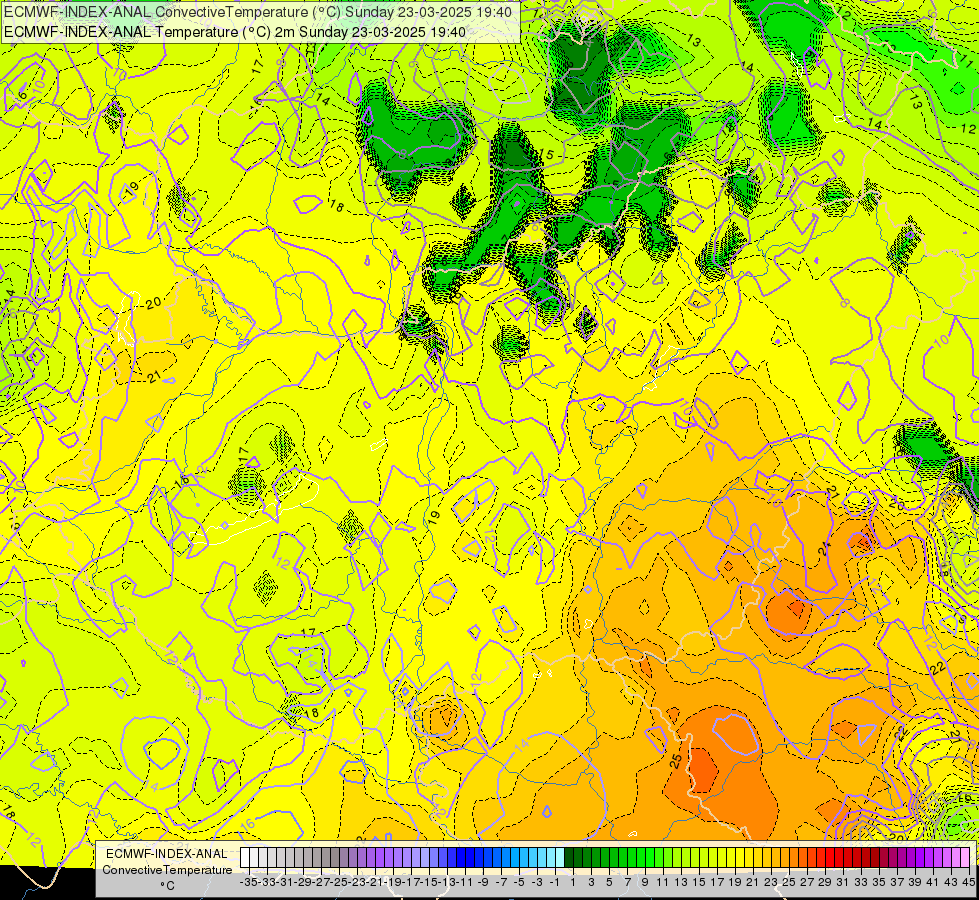Select the pink swatch at the legend's right end

coord(966,858)
